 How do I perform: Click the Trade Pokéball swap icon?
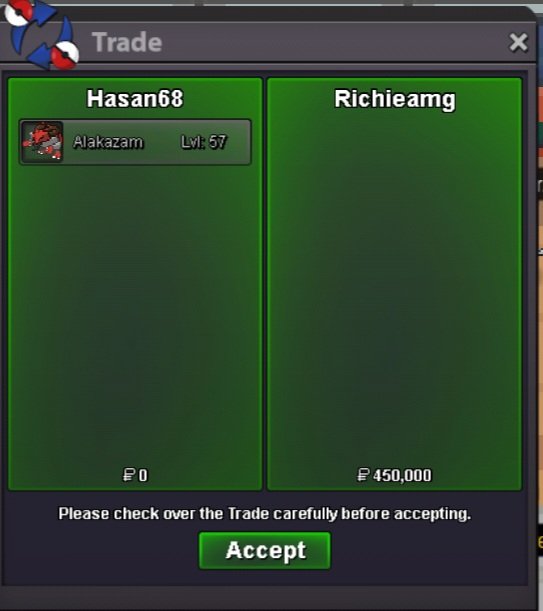(42, 34)
